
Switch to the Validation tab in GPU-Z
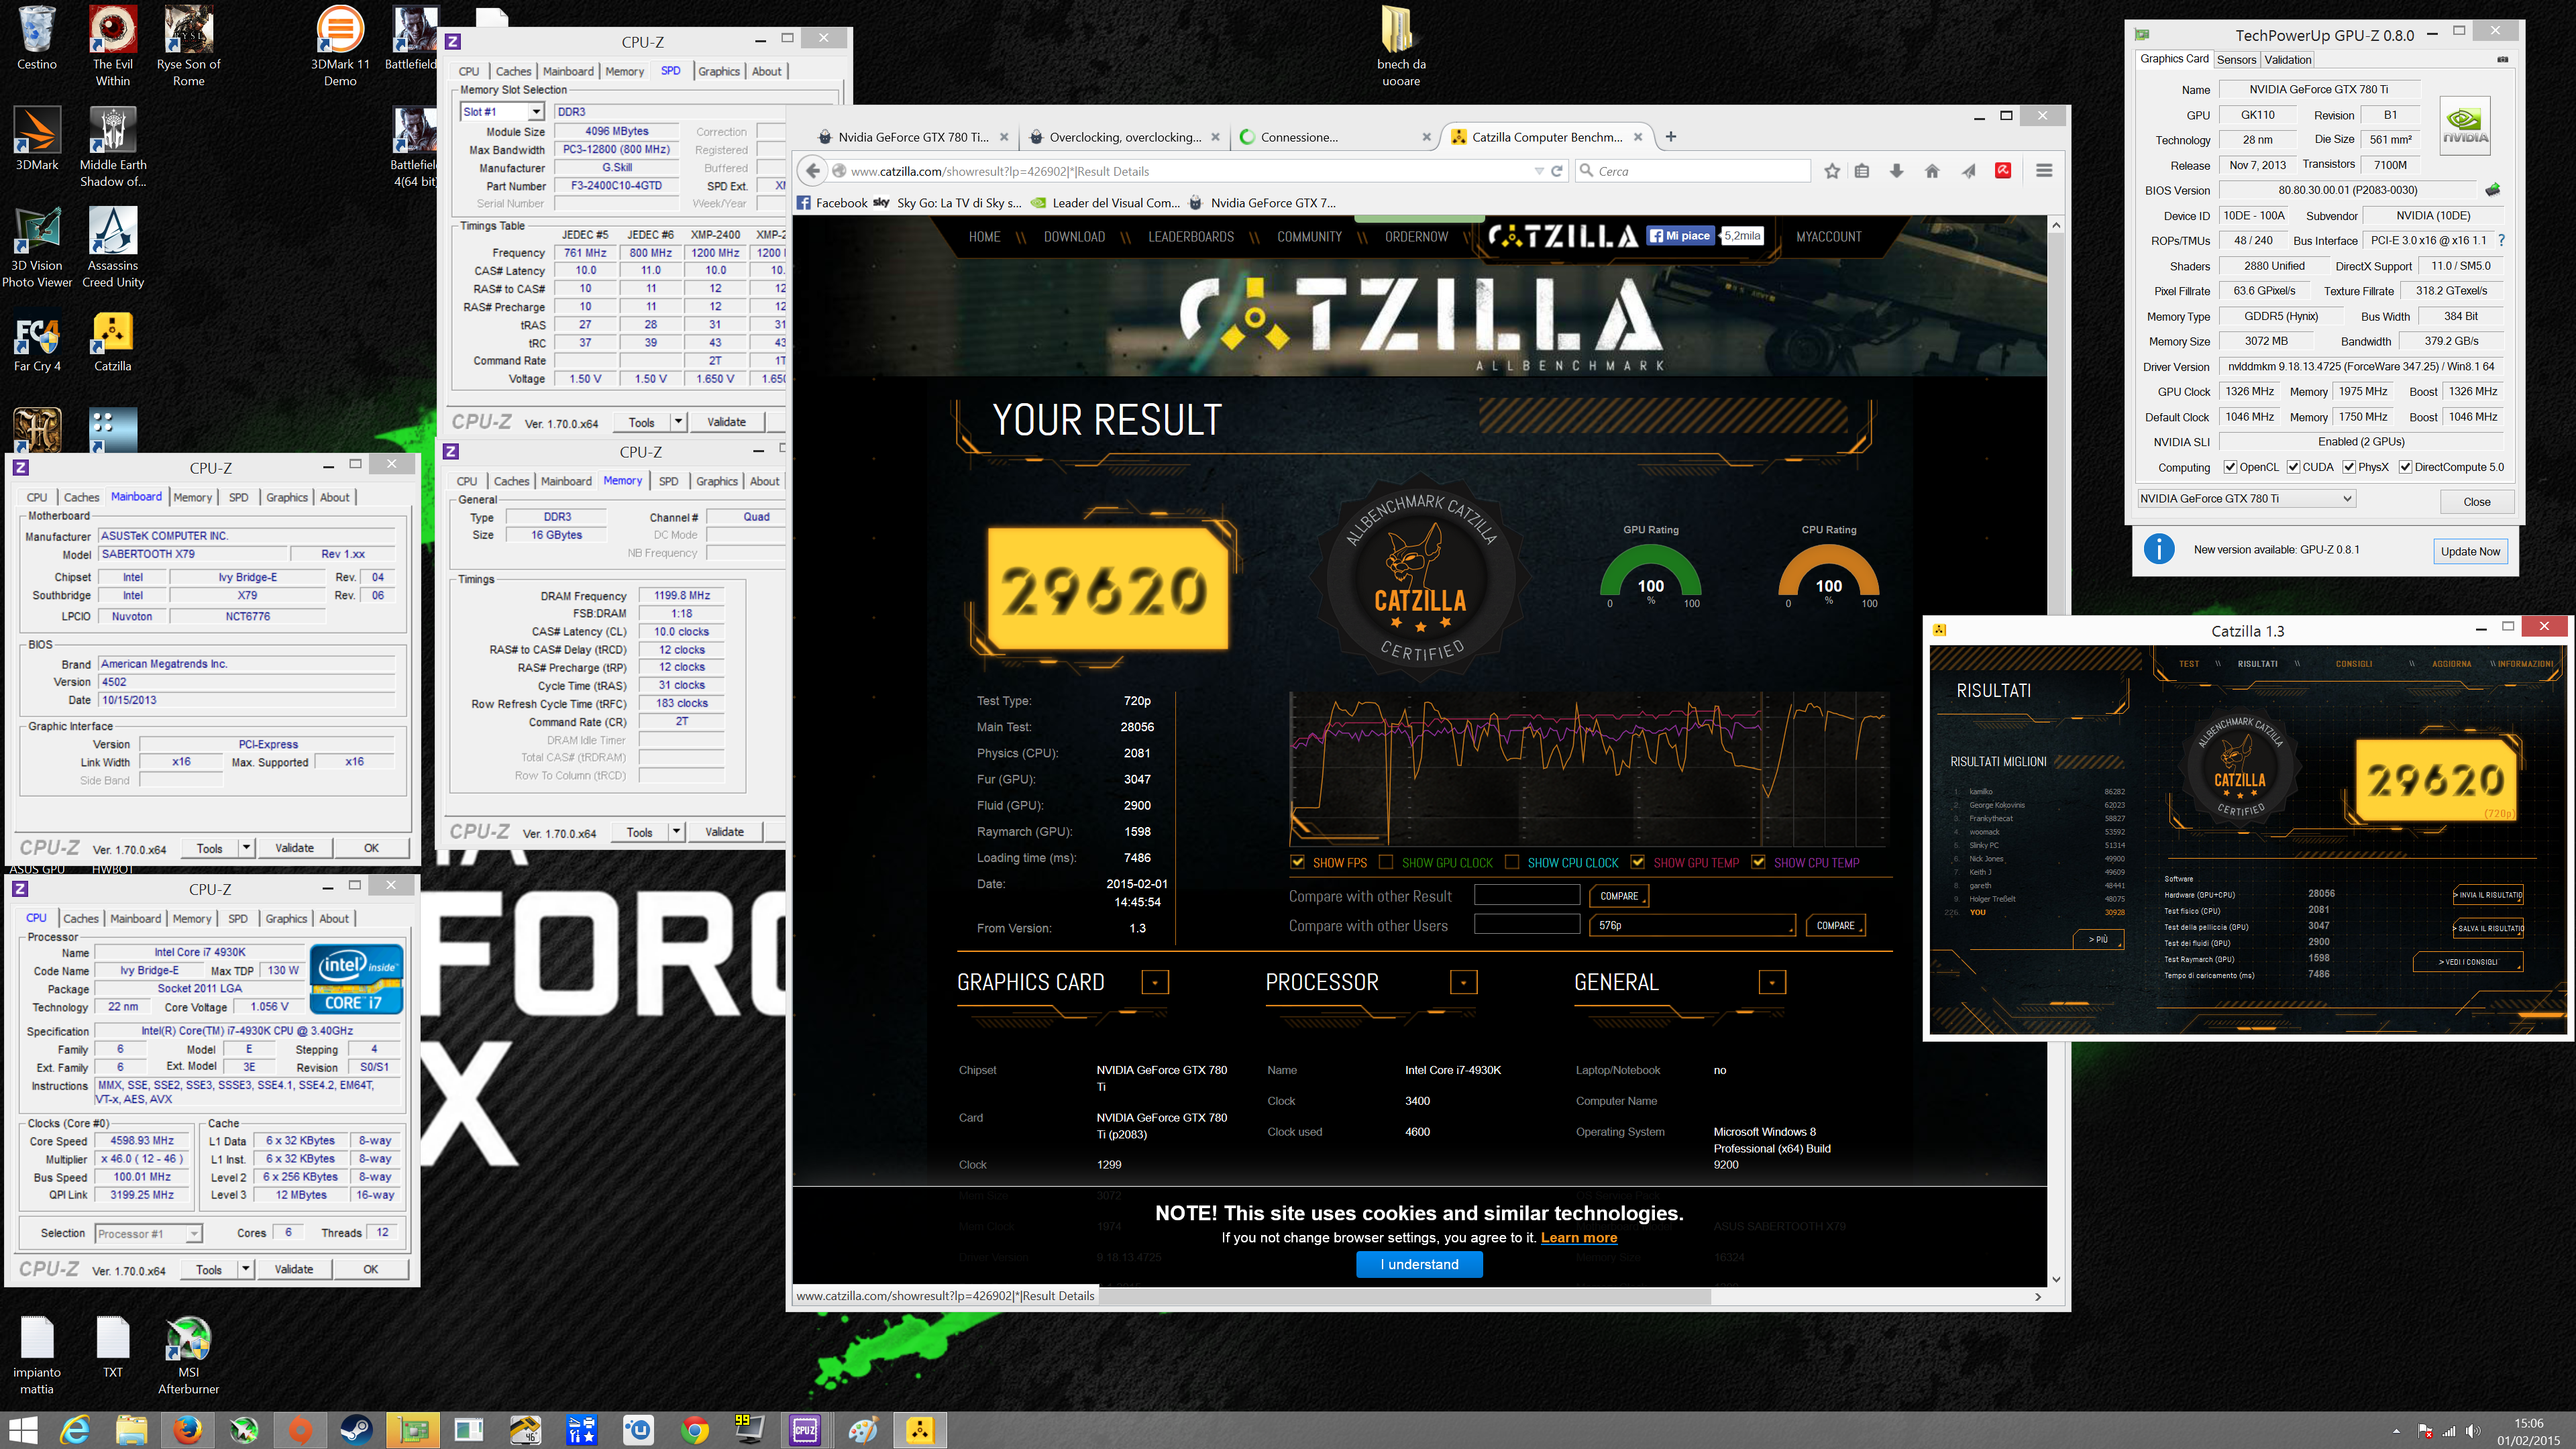(x=2287, y=60)
